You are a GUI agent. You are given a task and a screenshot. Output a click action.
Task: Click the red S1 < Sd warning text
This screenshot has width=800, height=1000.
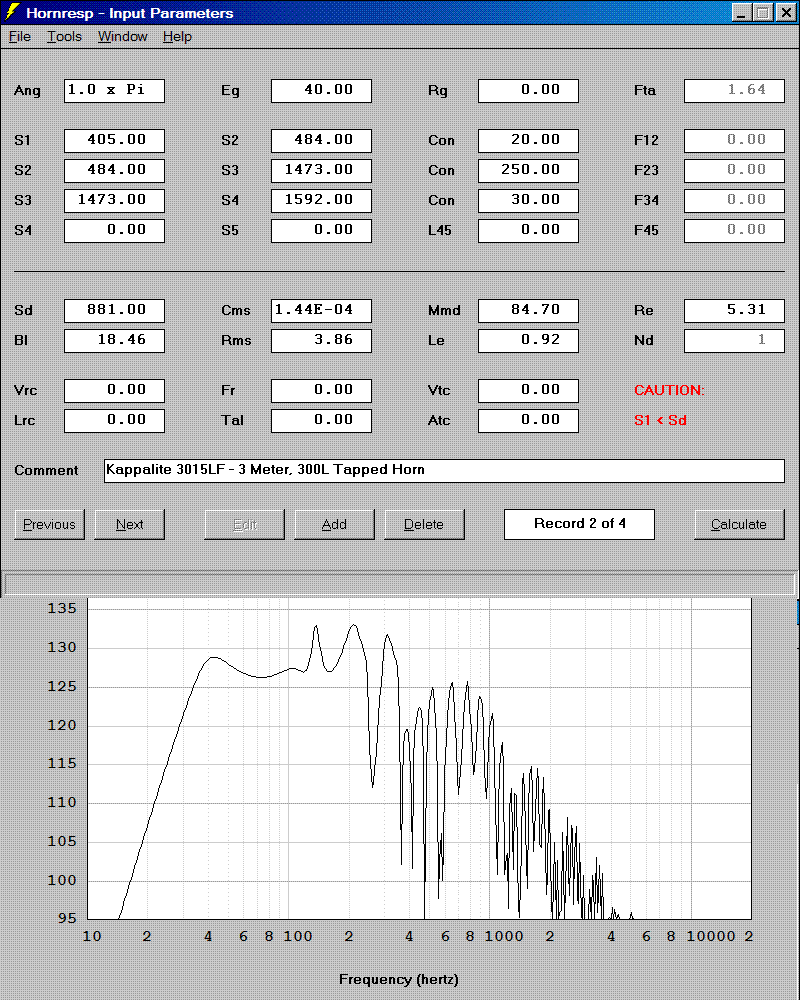coord(660,420)
